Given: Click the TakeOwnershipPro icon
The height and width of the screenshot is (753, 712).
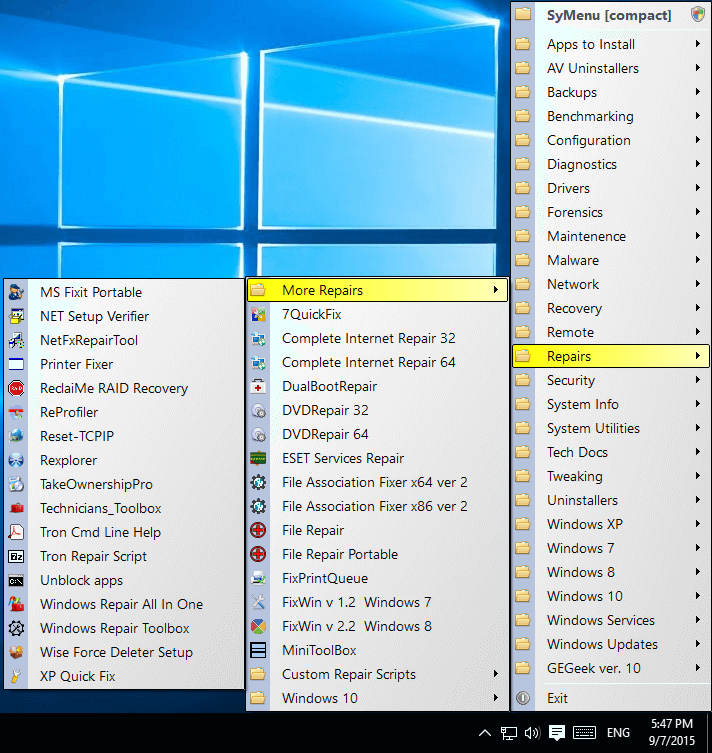Looking at the screenshot, I should [16, 484].
